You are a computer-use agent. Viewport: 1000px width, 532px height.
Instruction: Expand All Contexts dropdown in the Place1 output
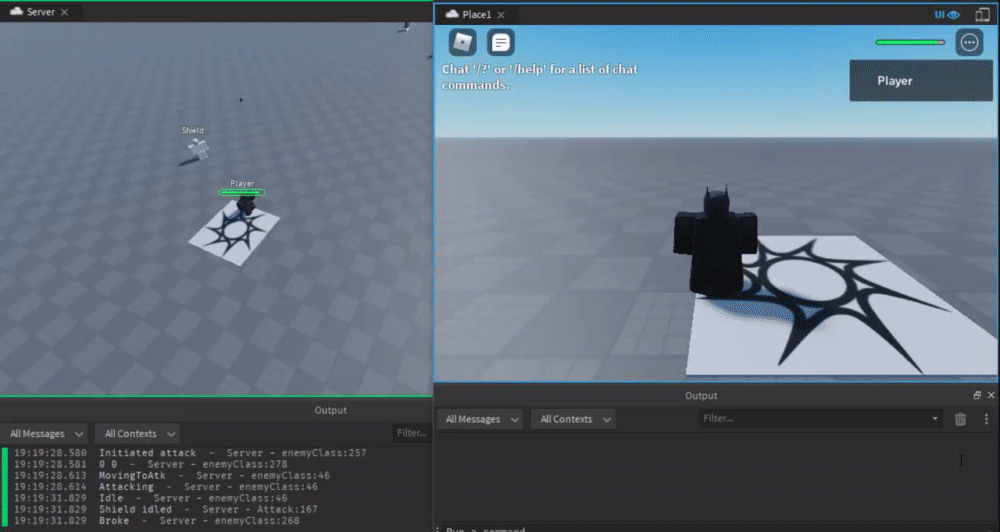pyautogui.click(x=575, y=419)
